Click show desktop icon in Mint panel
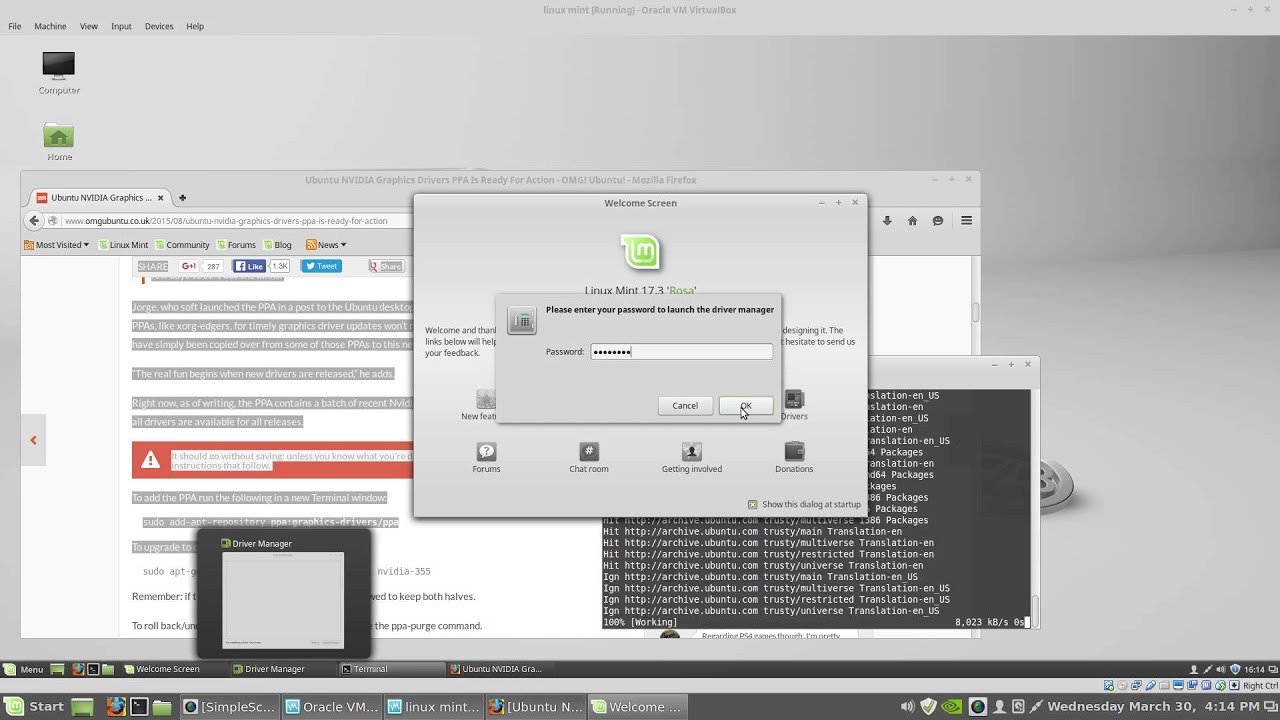Image resolution: width=1280 pixels, height=720 pixels. [x=58, y=669]
